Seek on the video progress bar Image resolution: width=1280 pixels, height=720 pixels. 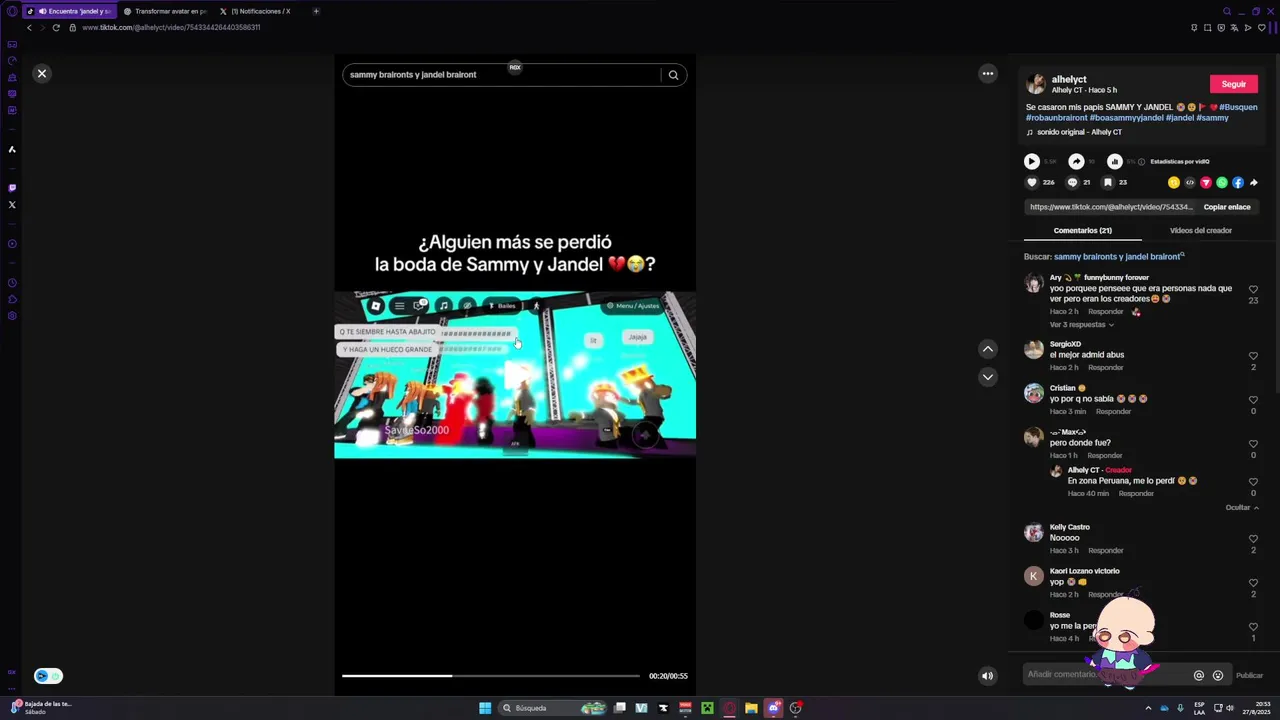tap(490, 676)
